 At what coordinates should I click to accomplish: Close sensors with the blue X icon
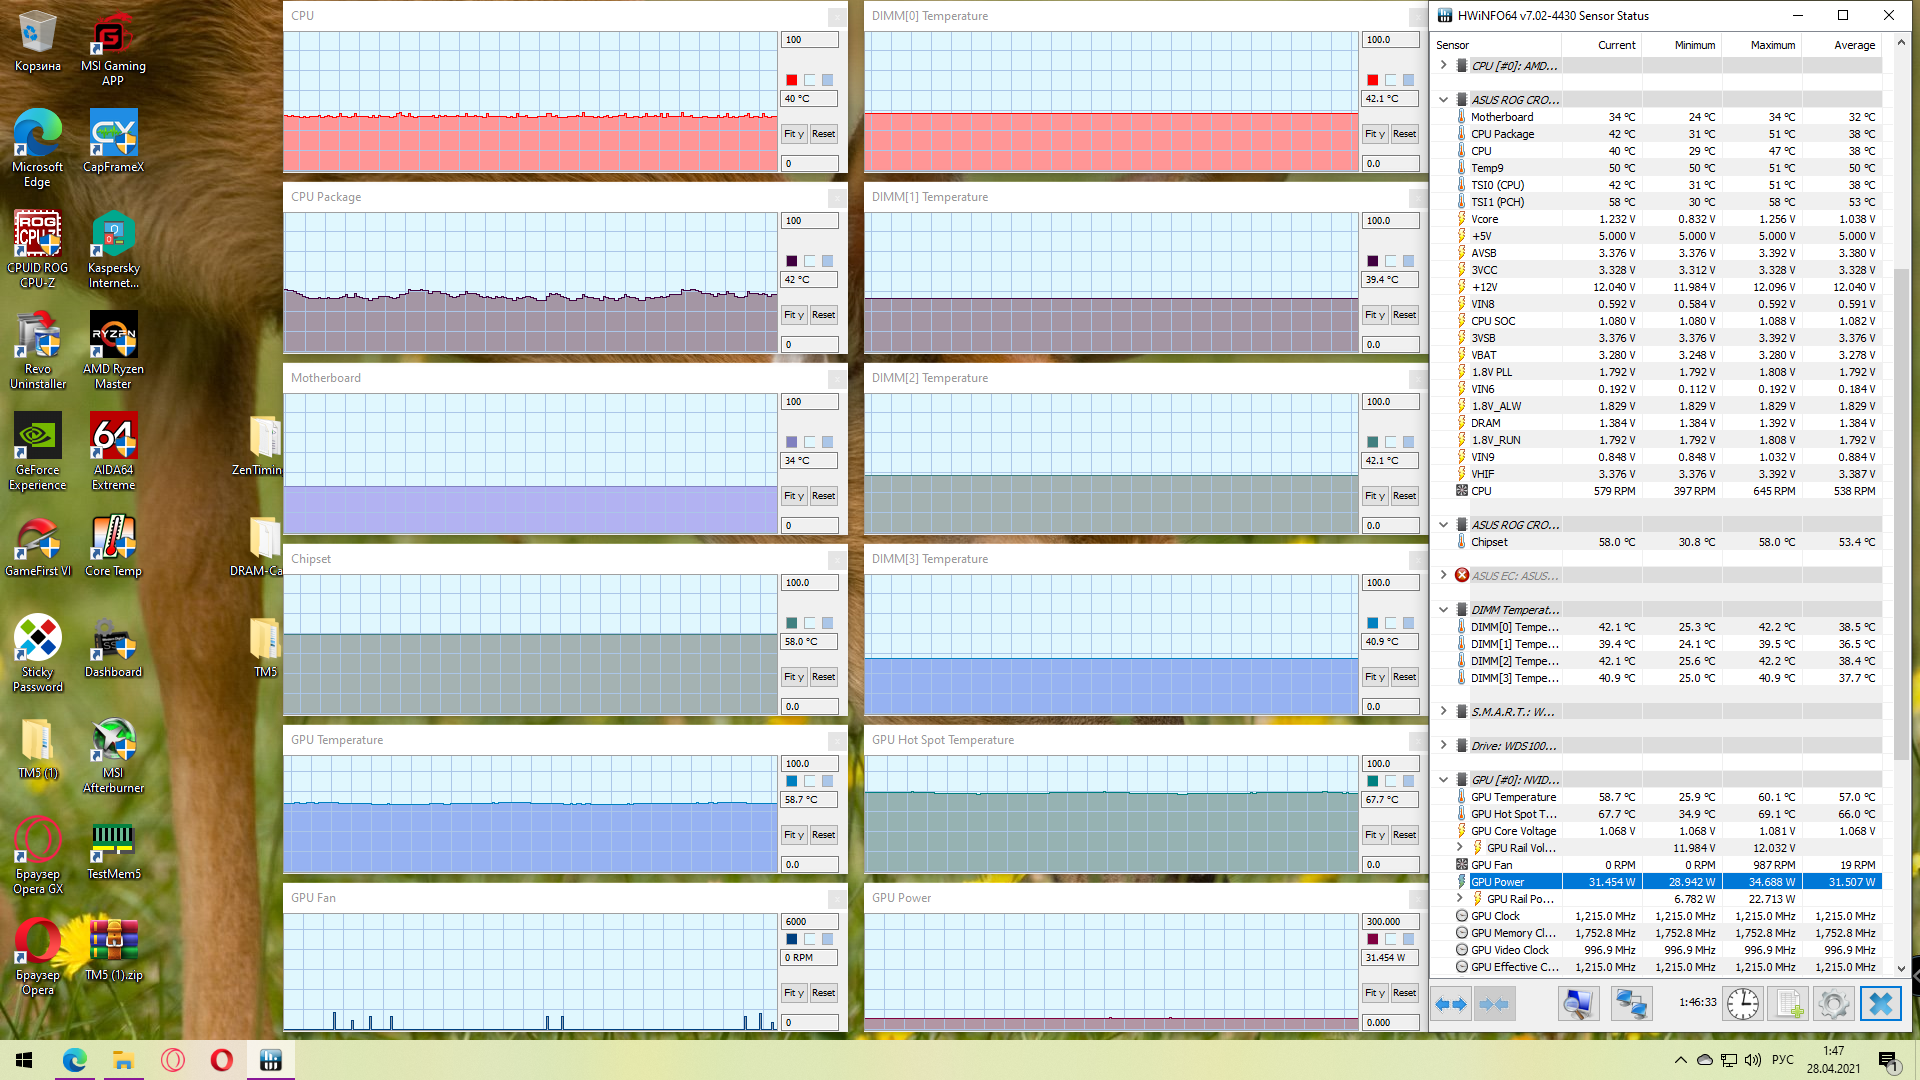click(1880, 1003)
